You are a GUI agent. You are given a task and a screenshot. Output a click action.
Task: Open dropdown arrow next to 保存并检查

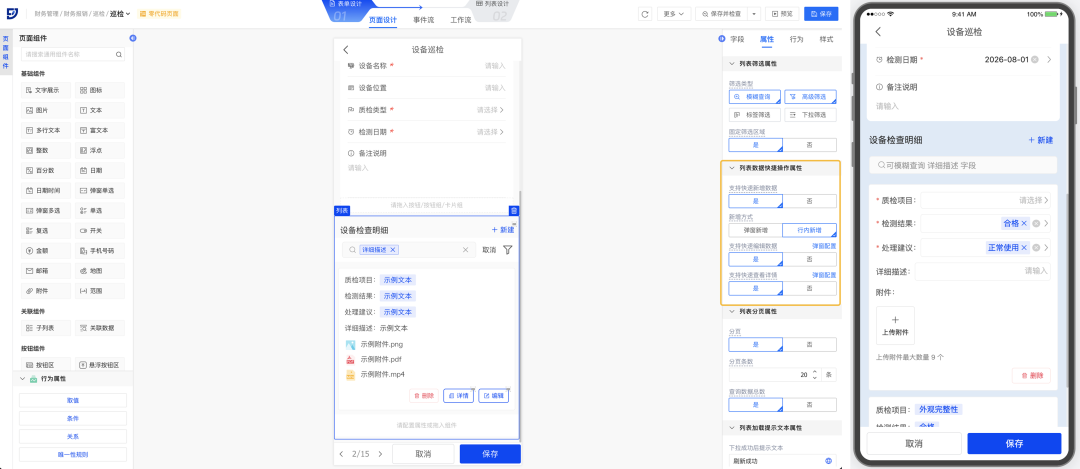754,14
